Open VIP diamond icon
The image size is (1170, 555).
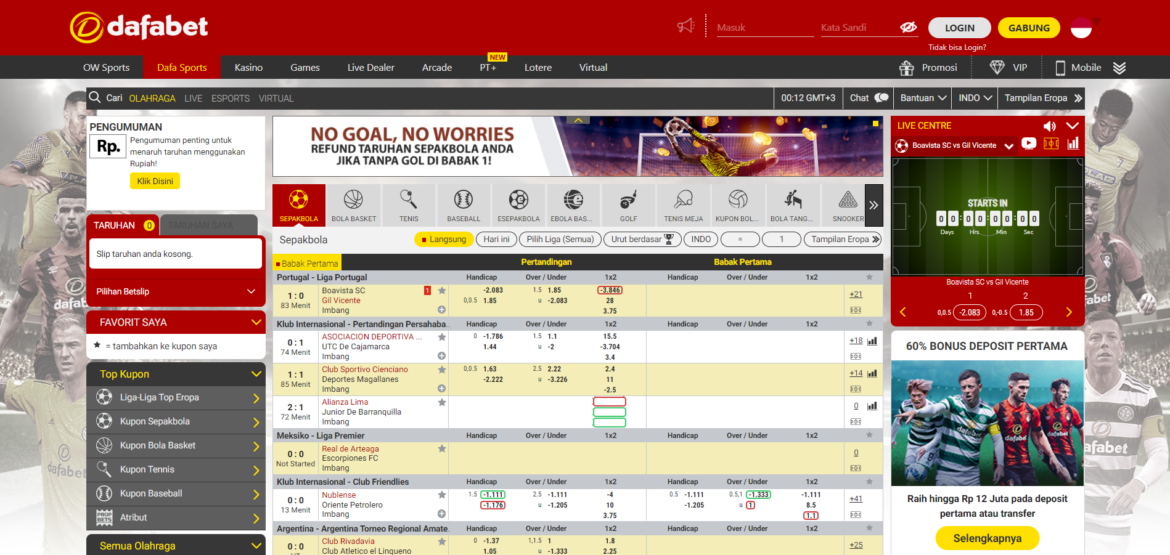point(998,68)
